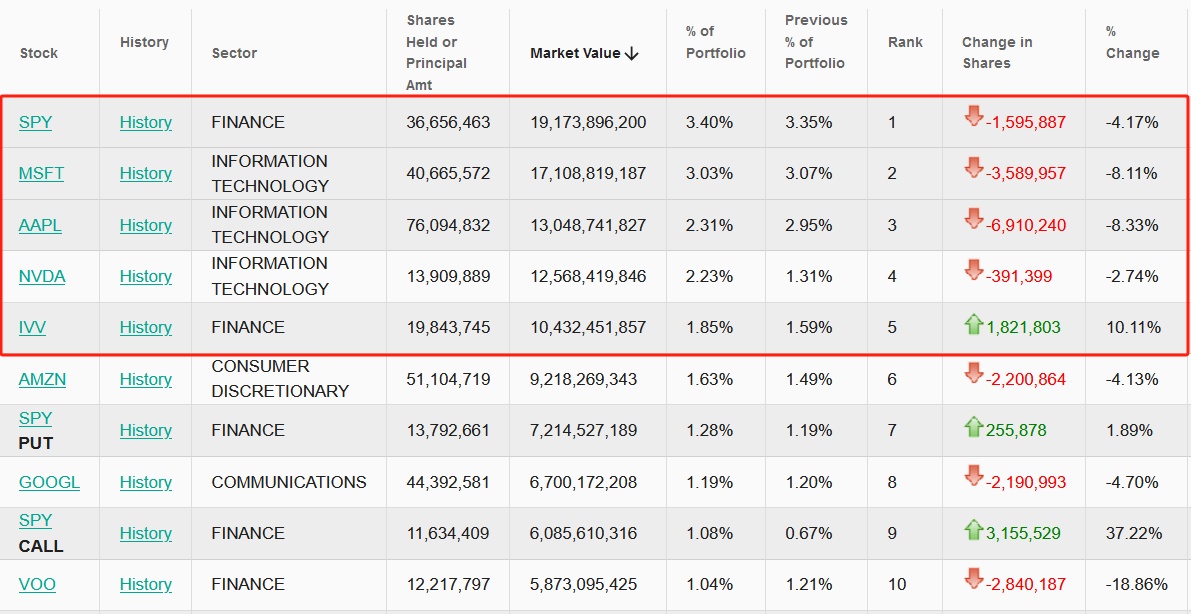Click the green up arrow in SPY PUT row
The image size is (1191, 614).
[x=973, y=427]
